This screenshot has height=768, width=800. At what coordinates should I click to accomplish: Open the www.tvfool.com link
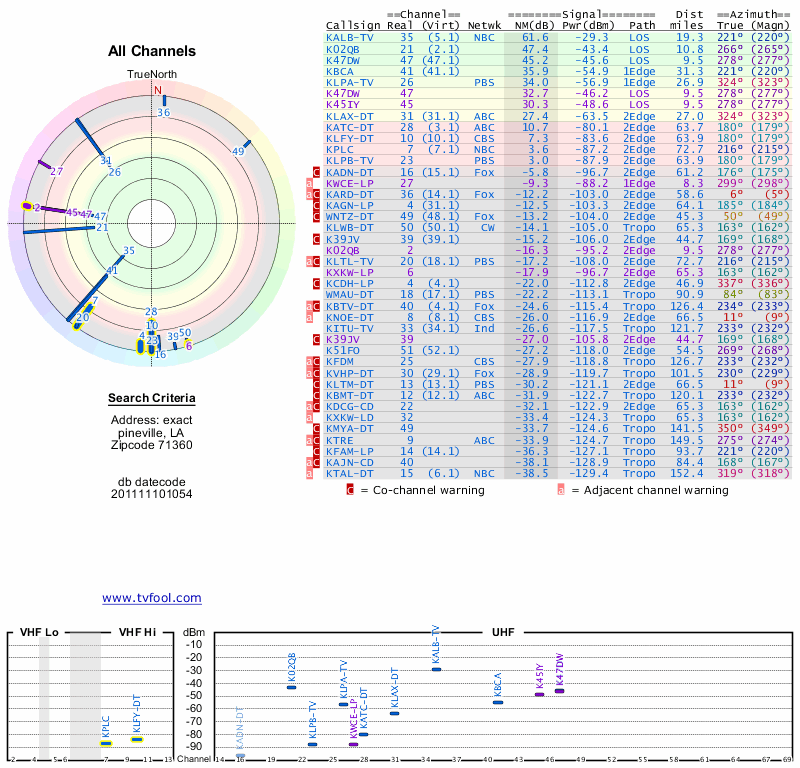point(151,598)
